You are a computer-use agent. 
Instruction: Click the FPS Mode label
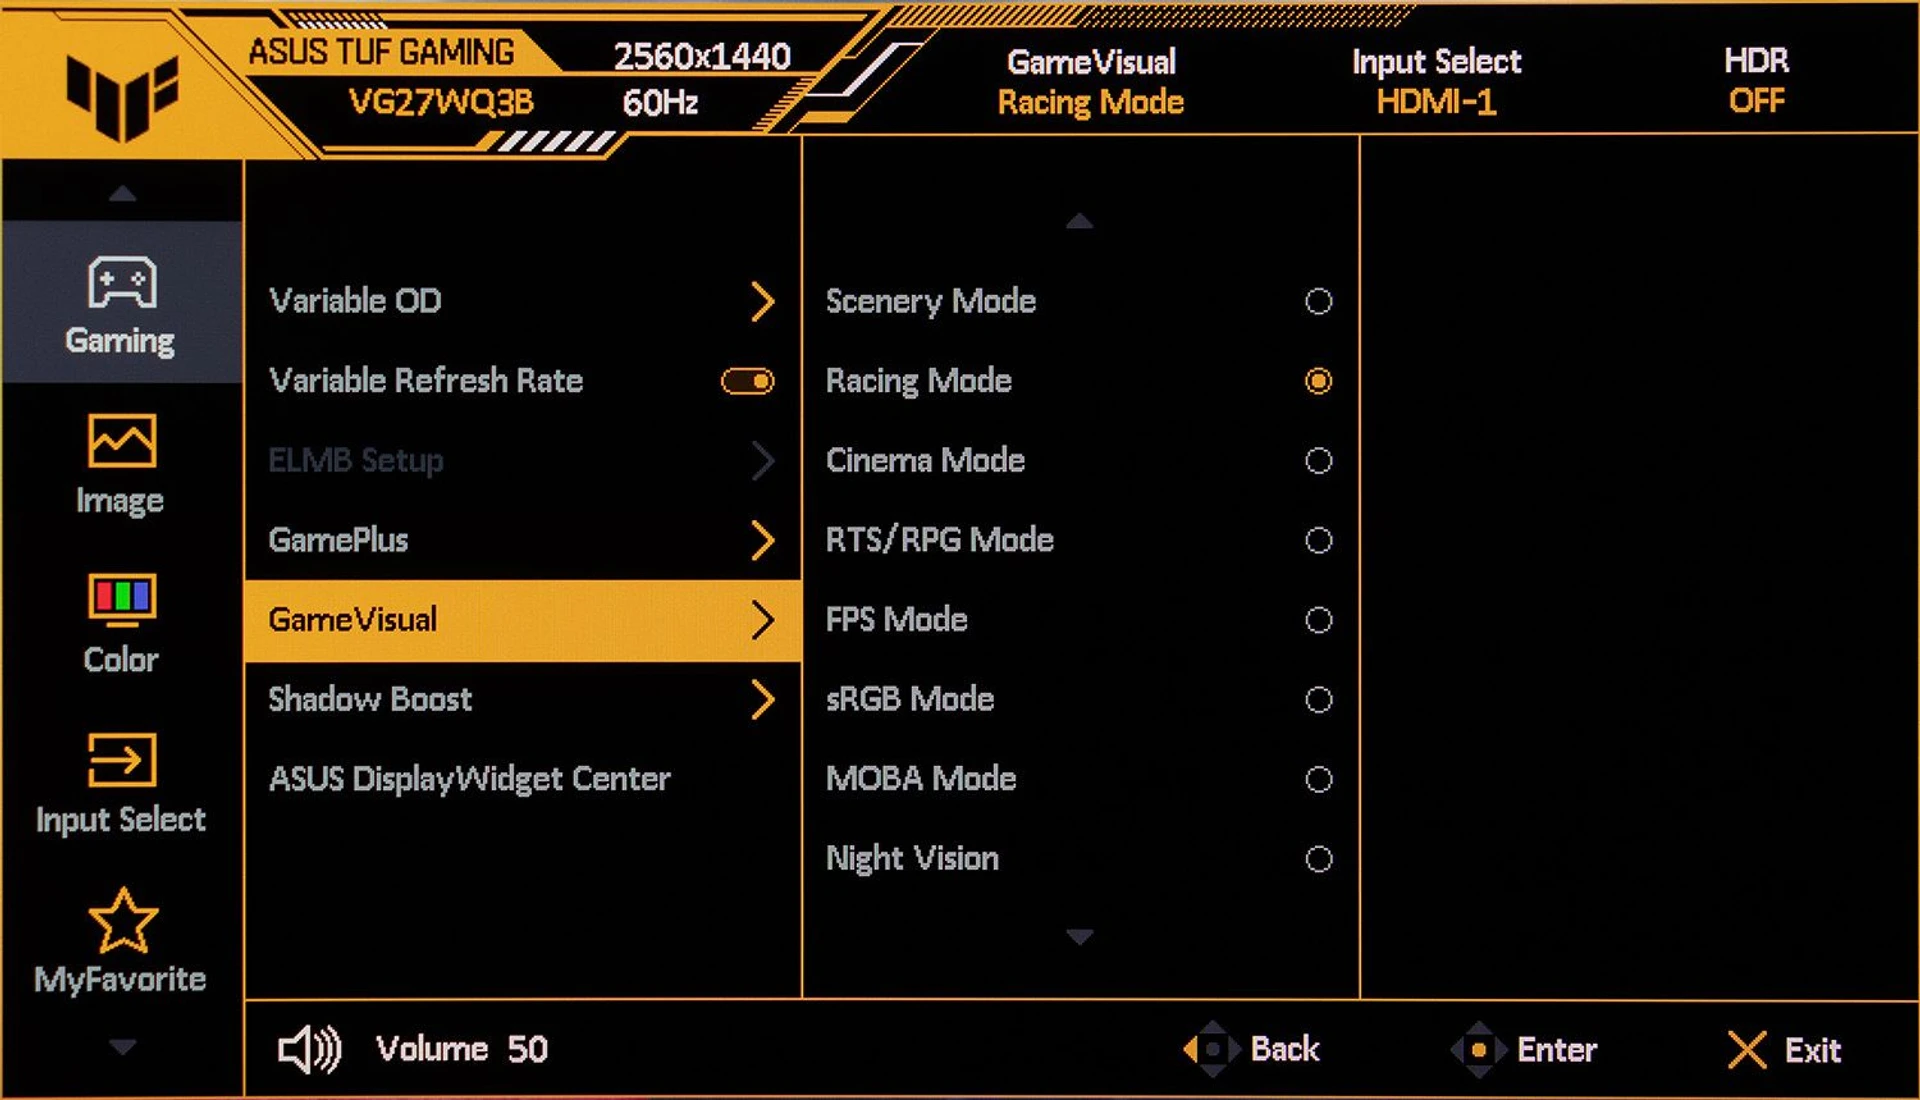[897, 620]
